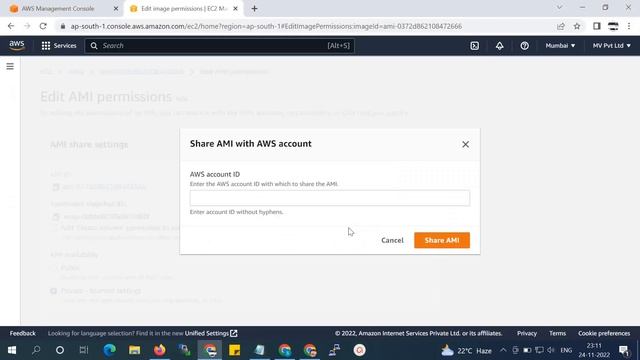Click the ENG language indicator

click(x=566, y=350)
